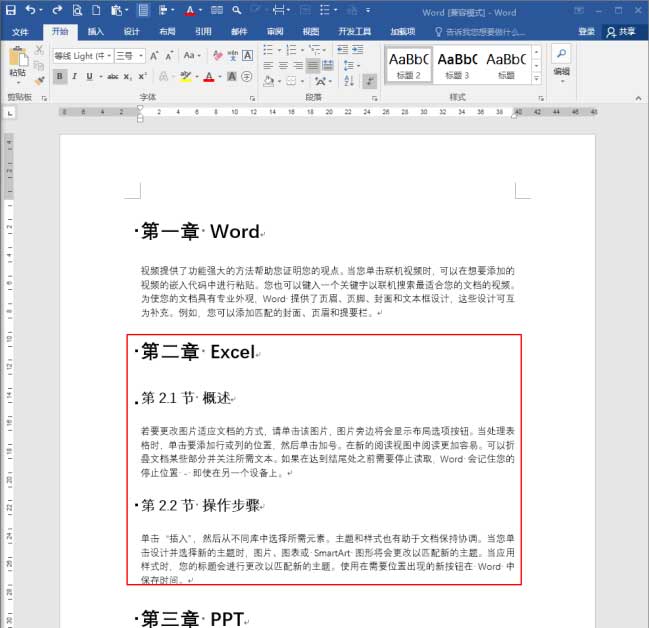Image resolution: width=649 pixels, height=628 pixels.
Task: Open the Find magnifier above 编辑
Action: 562,54
